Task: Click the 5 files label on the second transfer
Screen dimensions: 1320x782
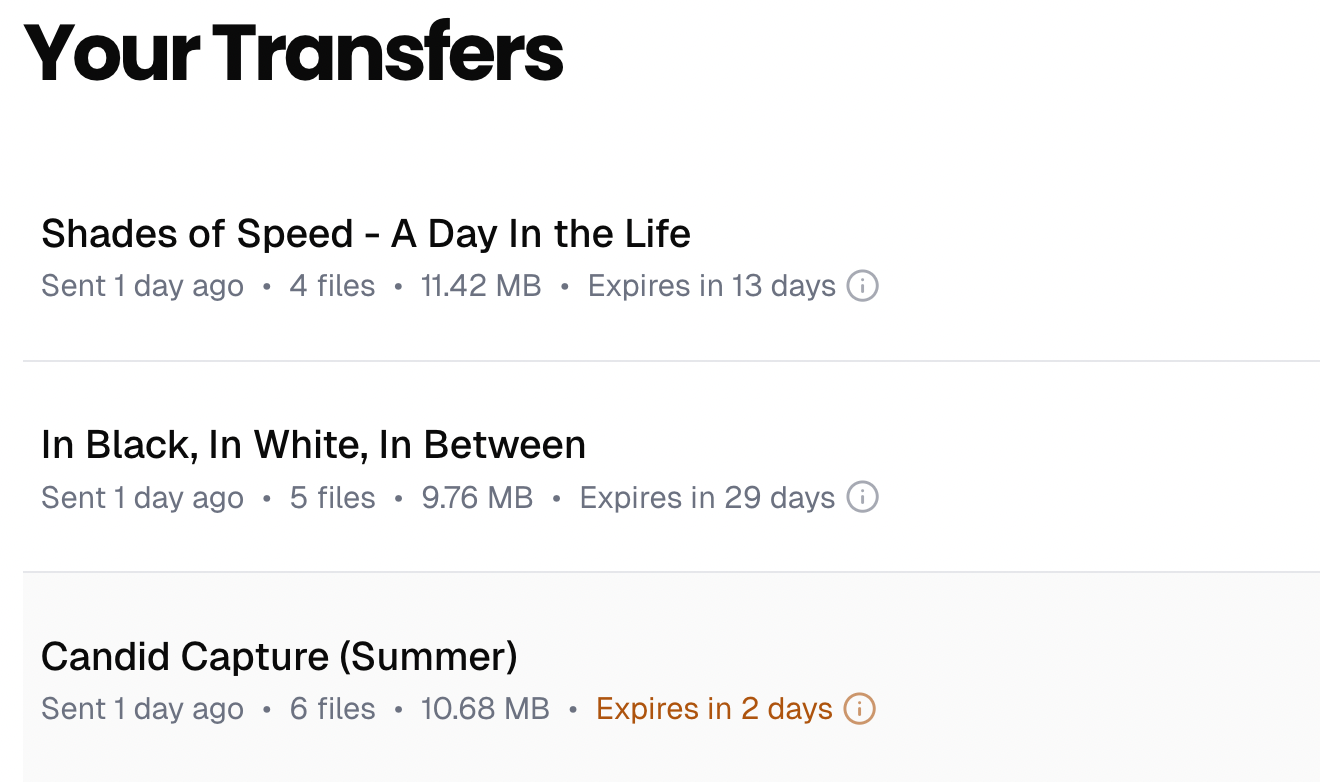Action: [x=332, y=497]
